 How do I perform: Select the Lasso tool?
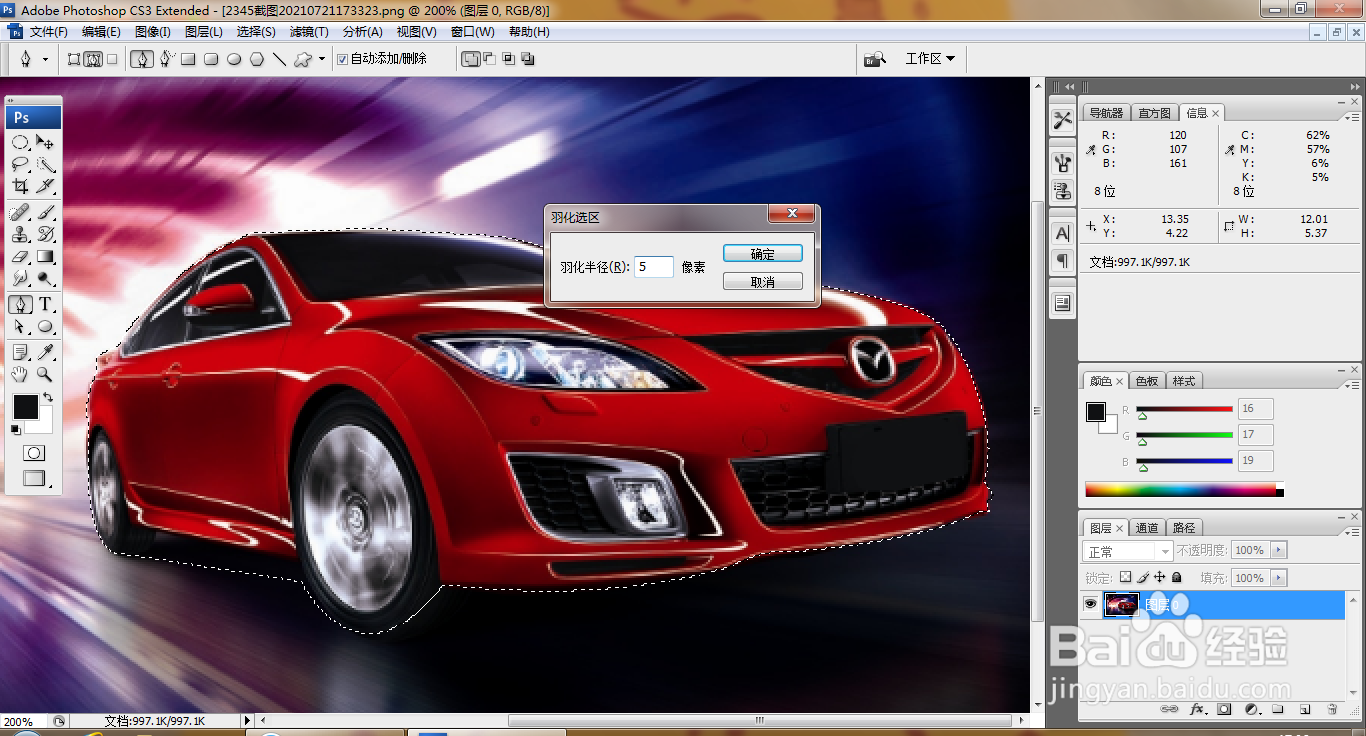click(x=20, y=164)
